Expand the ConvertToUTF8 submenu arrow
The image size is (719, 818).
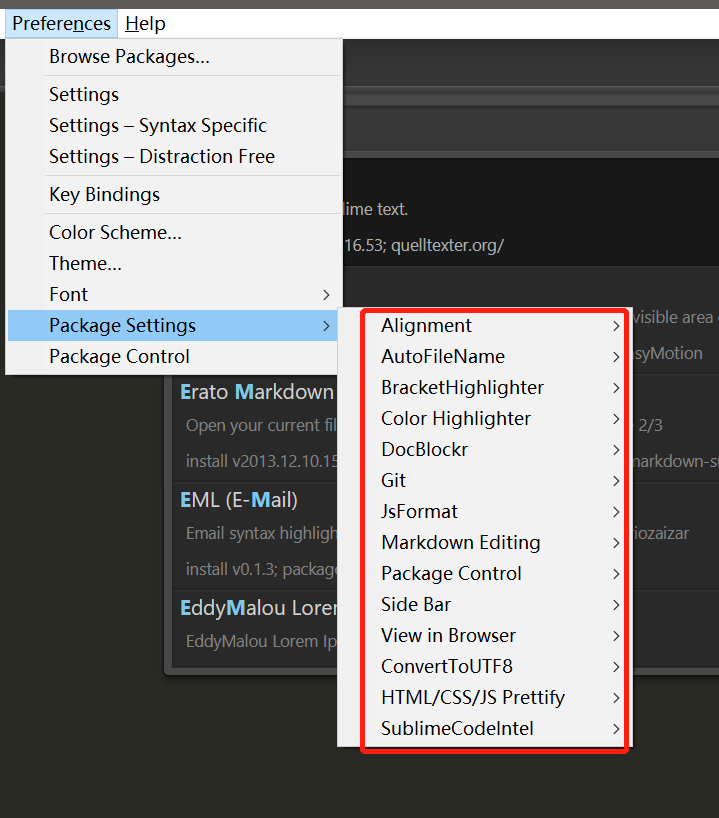[x=616, y=667]
